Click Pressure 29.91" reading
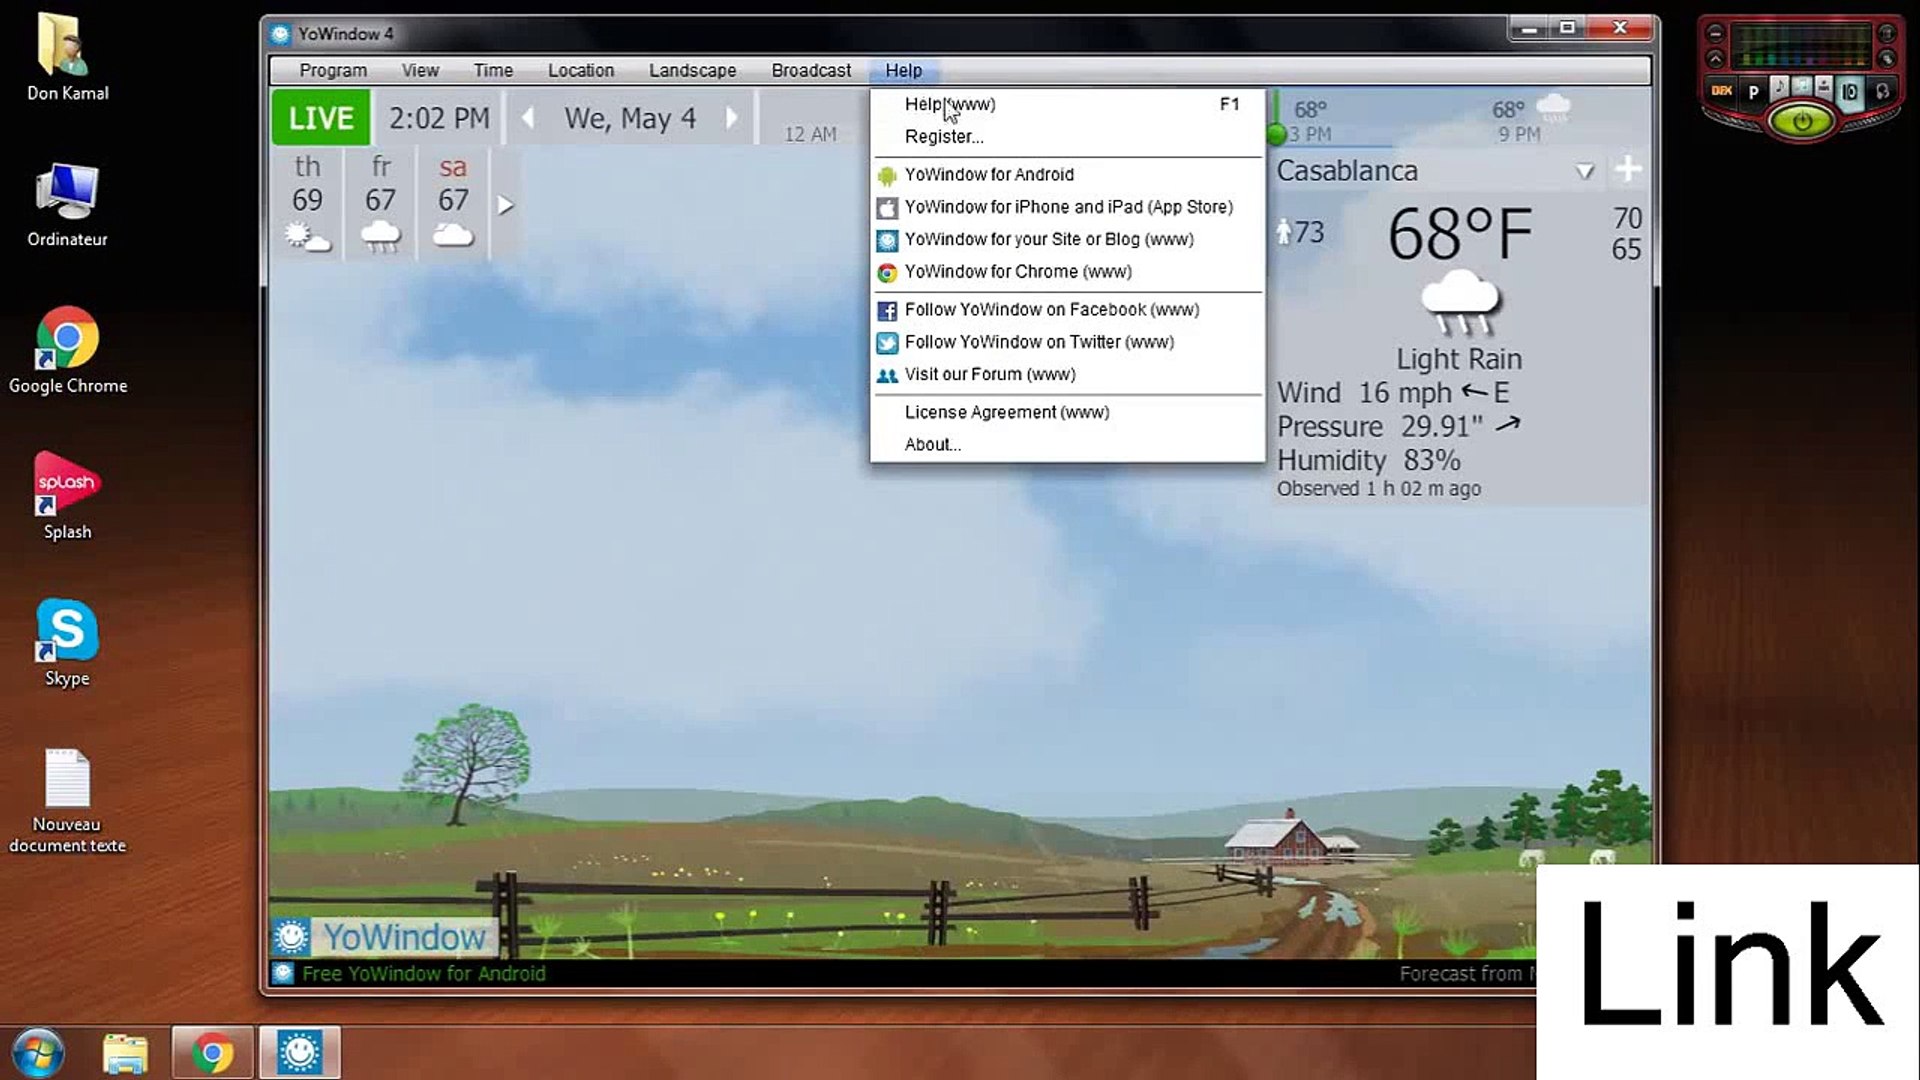1920x1080 pixels. (x=1399, y=427)
